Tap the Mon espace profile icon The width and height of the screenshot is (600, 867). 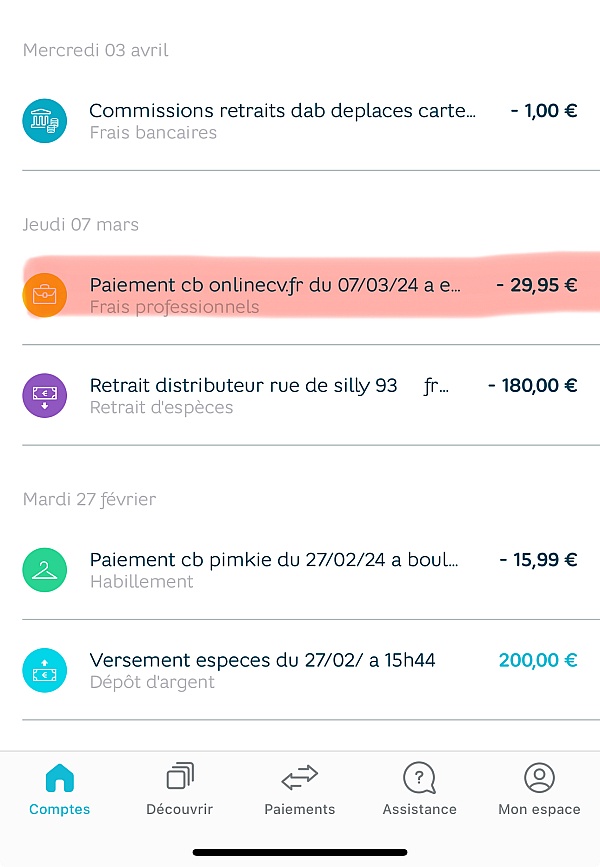pos(539,777)
